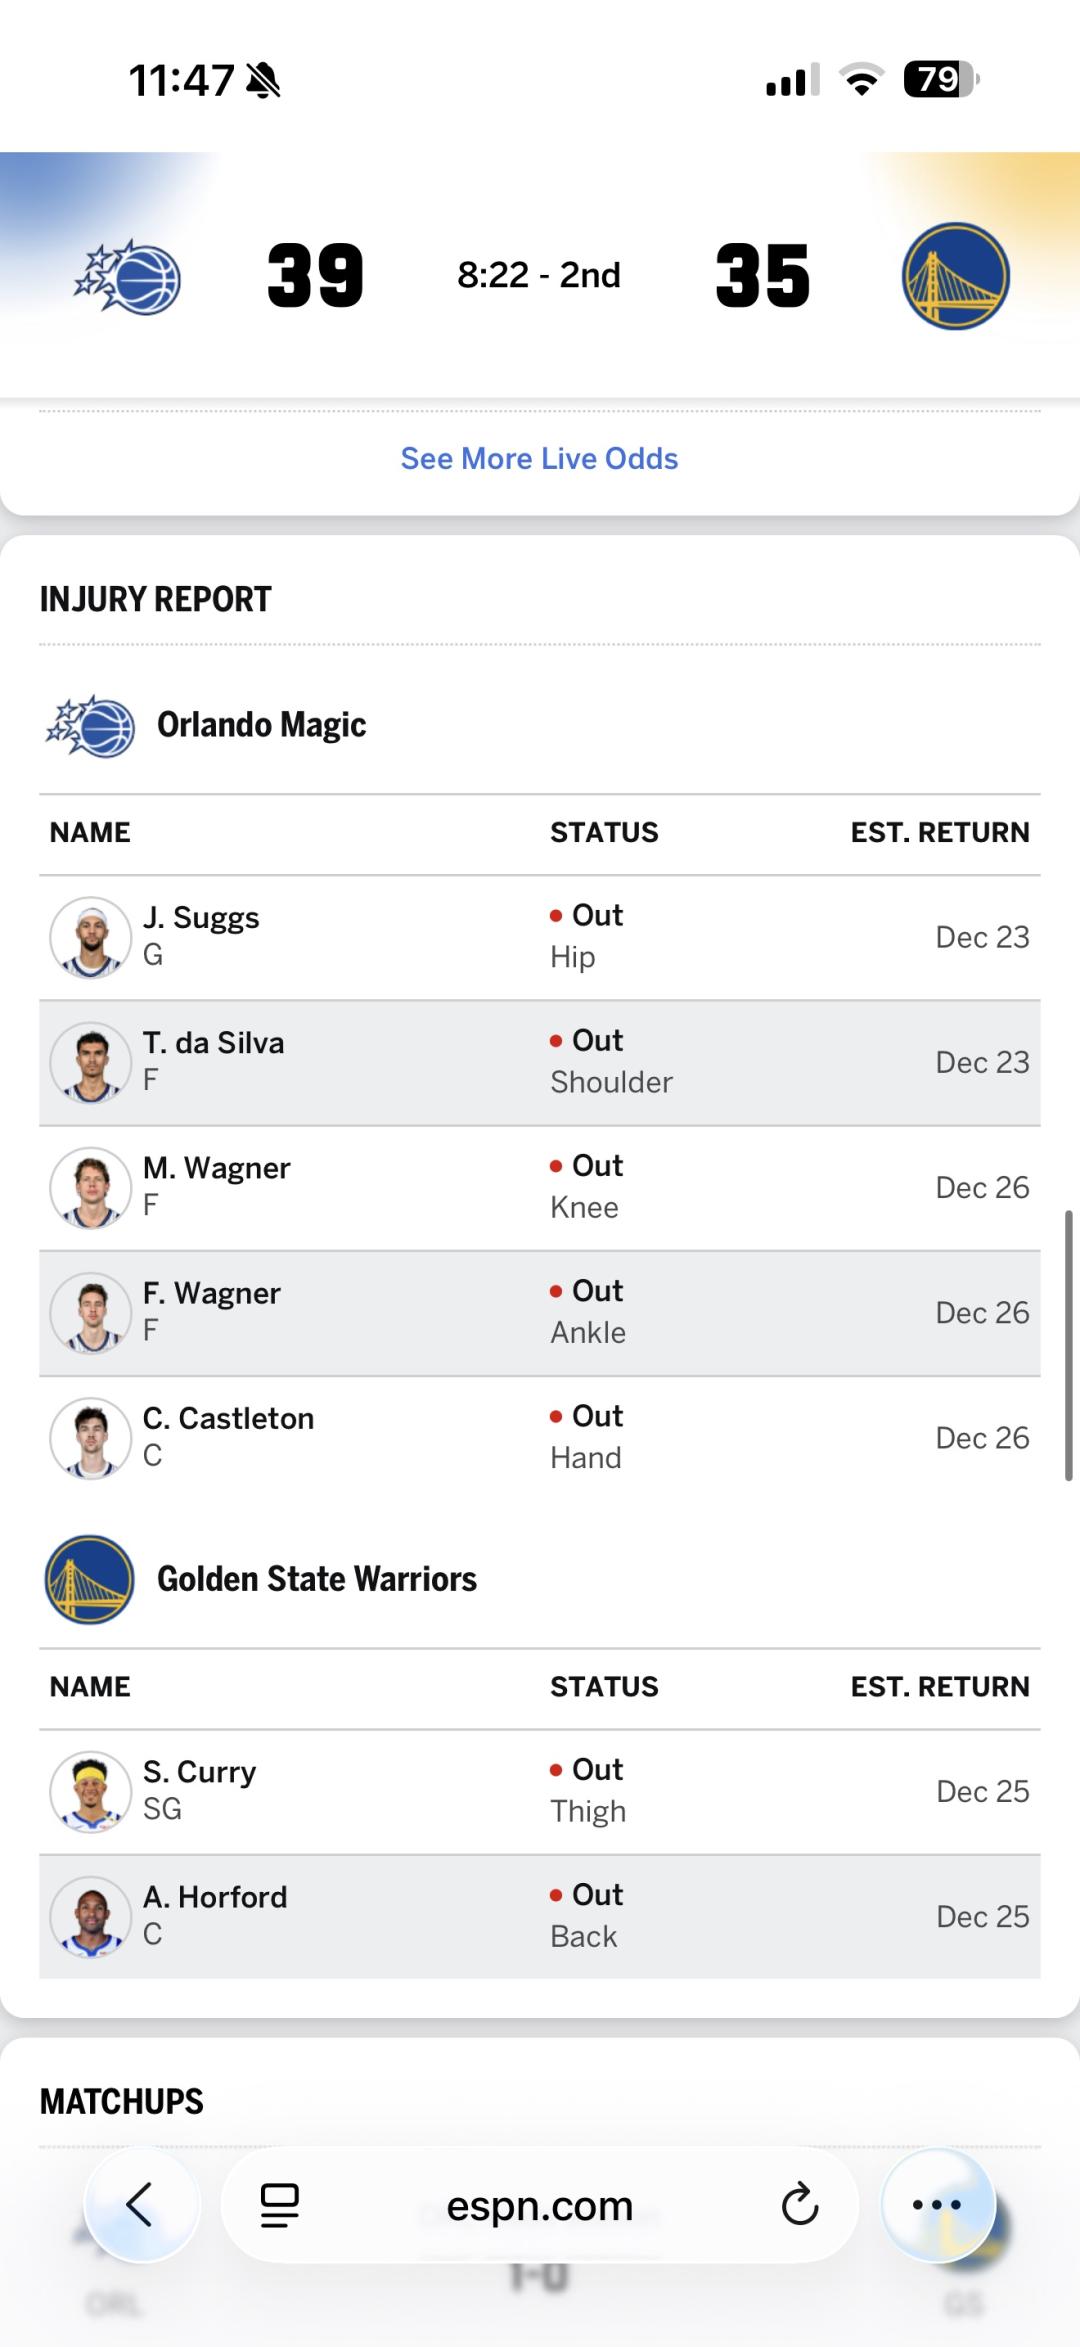Tap F. Wagner headshot photo
Screen dimensions: 1080x2347
(91, 1313)
